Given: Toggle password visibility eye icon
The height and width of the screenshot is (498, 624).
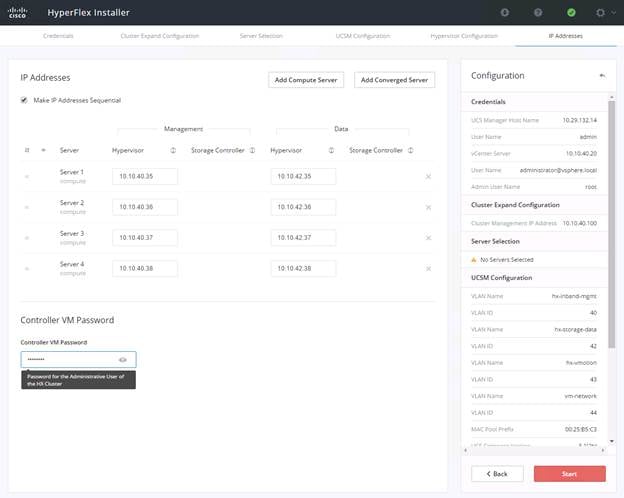Looking at the screenshot, I should [x=123, y=359].
